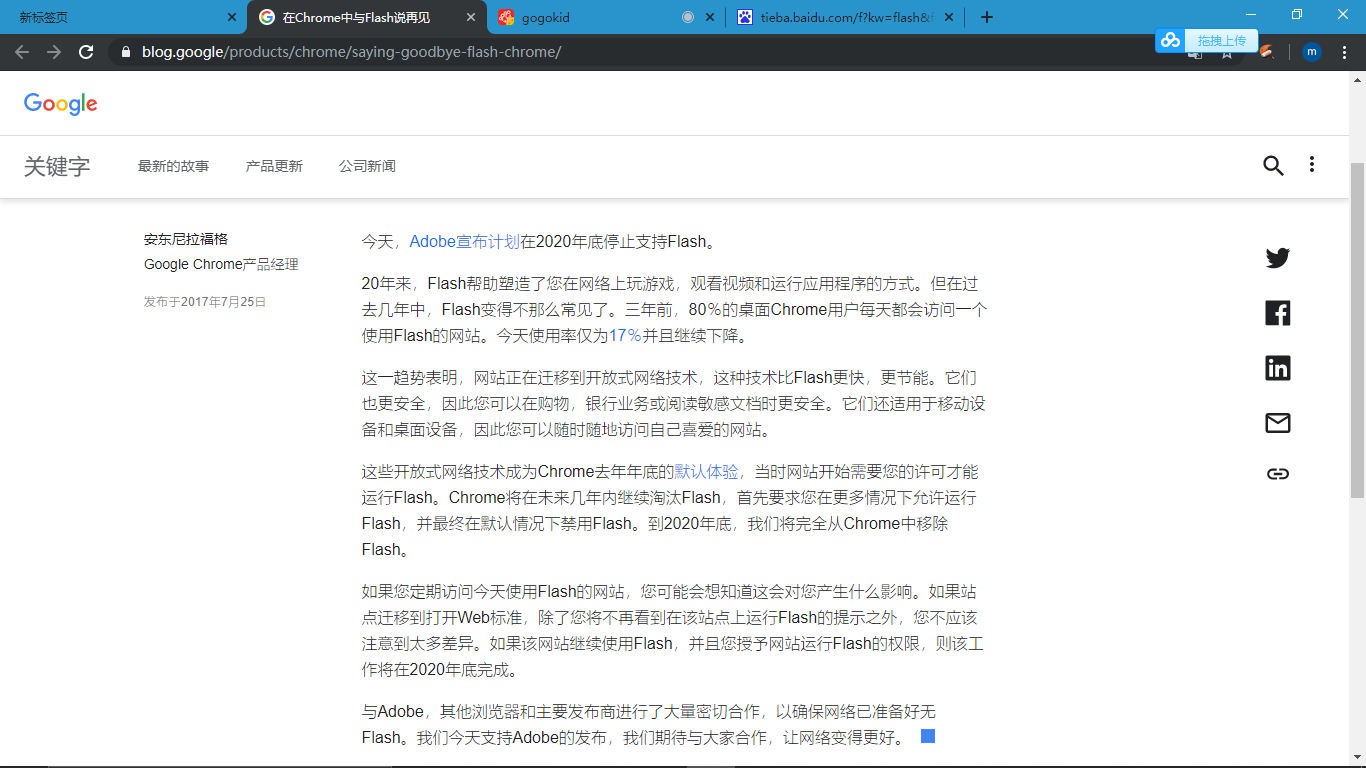Open the 最新的故事 menu item

pyautogui.click(x=174, y=166)
